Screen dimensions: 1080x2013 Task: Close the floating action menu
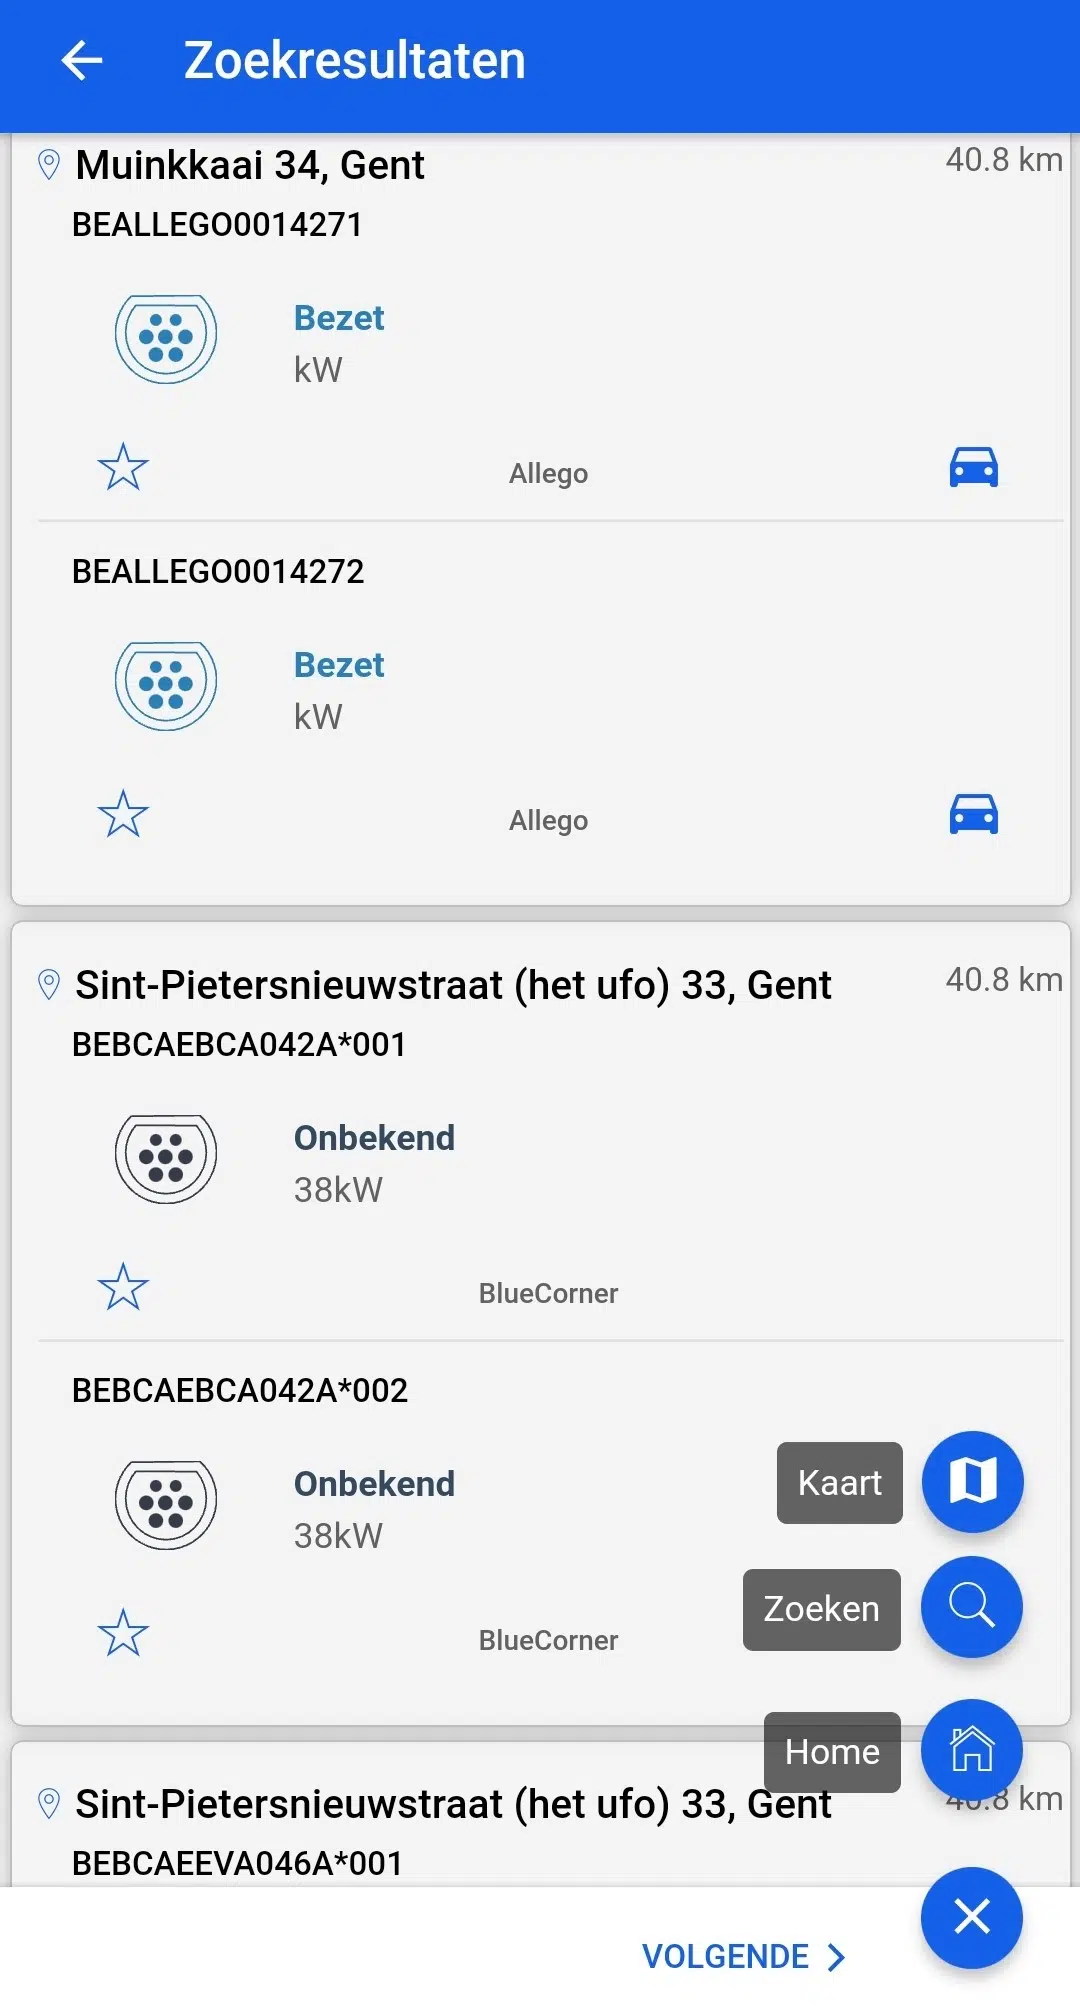972,1917
